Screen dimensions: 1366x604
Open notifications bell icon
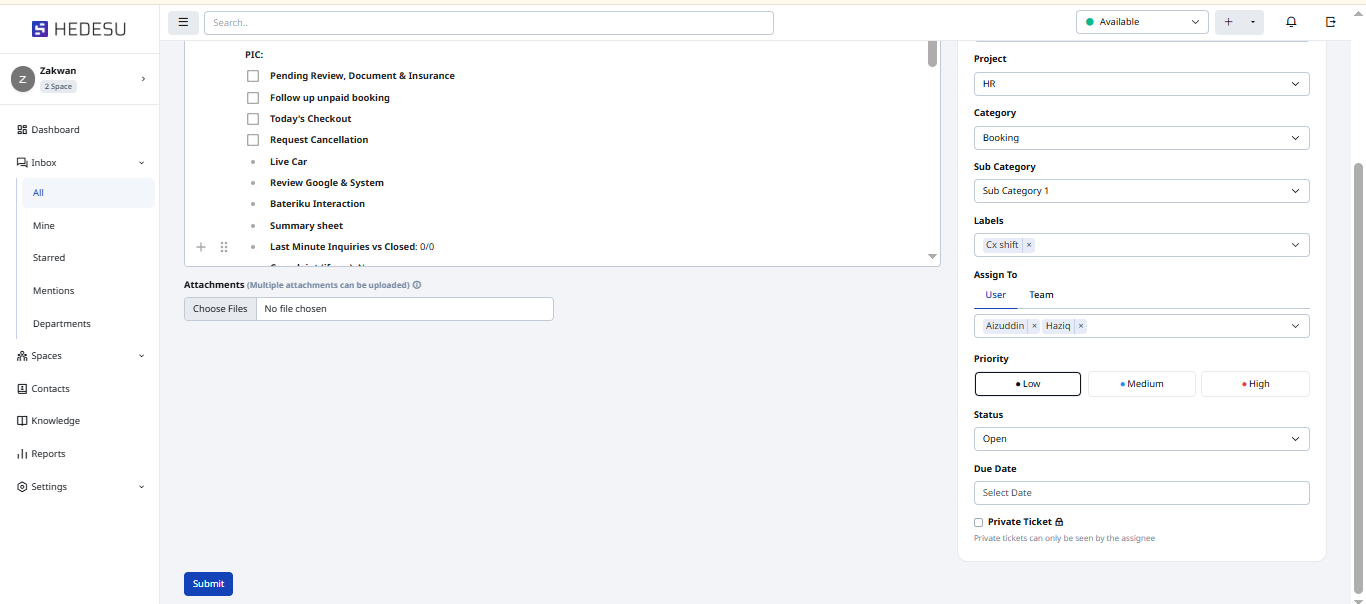pos(1291,22)
